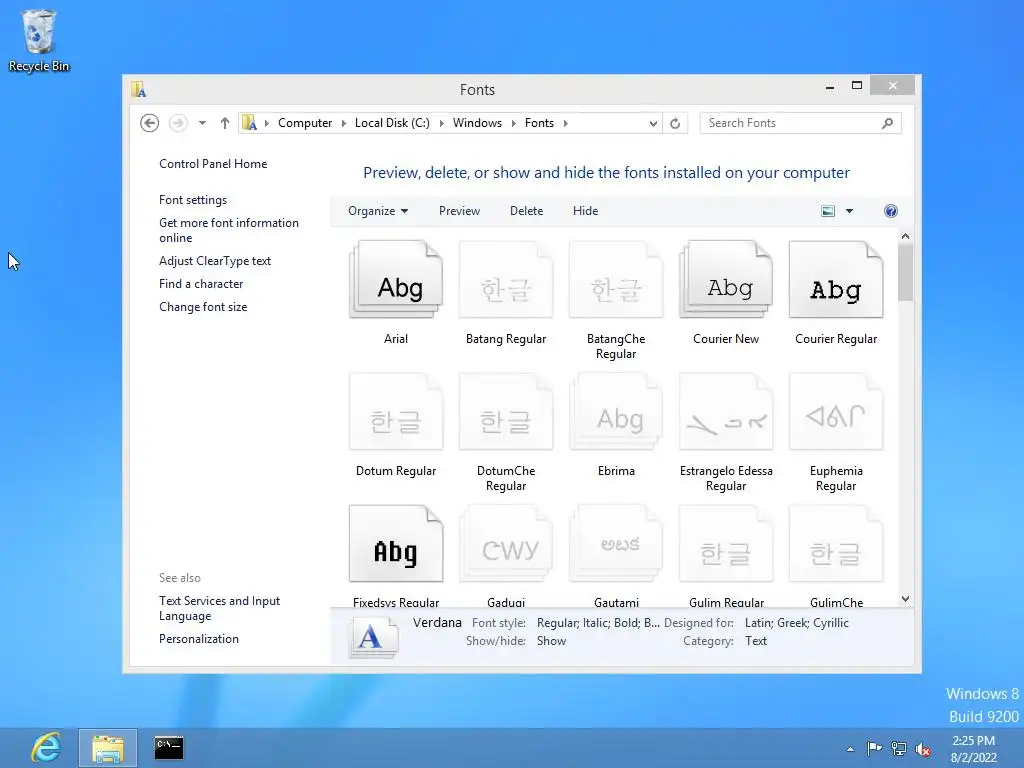Show hidden tray icons arrow
Screen dimensions: 1024x768
point(850,749)
